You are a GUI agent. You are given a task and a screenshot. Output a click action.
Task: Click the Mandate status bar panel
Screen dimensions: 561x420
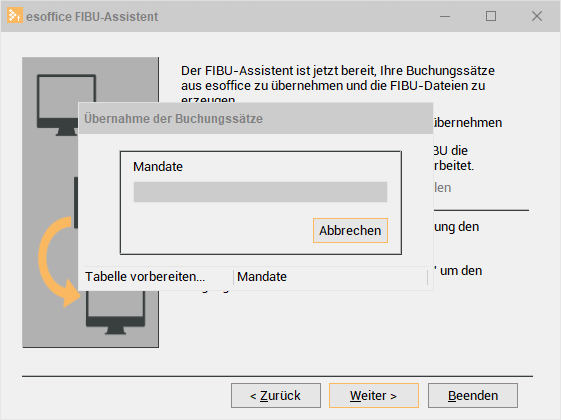(x=331, y=277)
